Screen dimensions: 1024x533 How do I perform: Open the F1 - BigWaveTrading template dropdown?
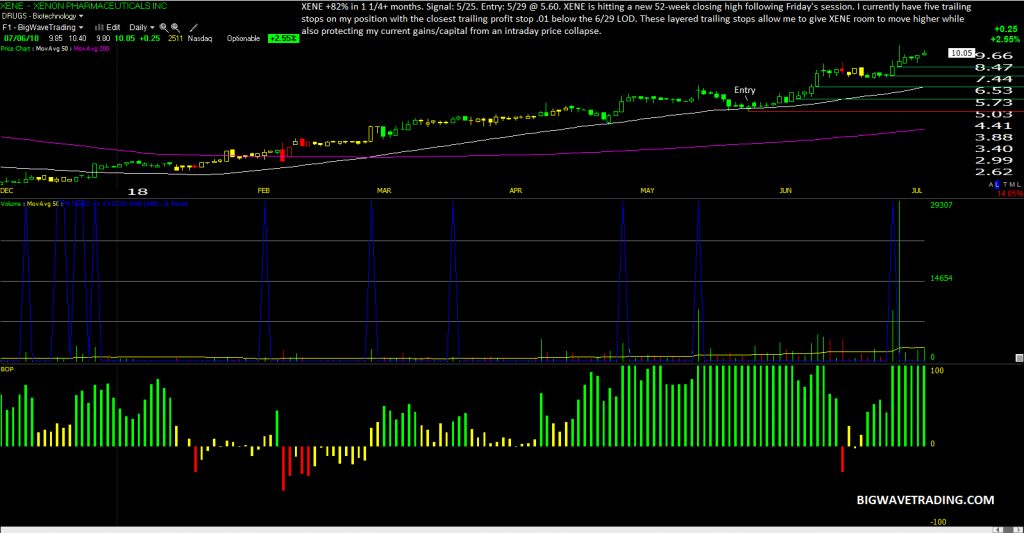(x=42, y=27)
